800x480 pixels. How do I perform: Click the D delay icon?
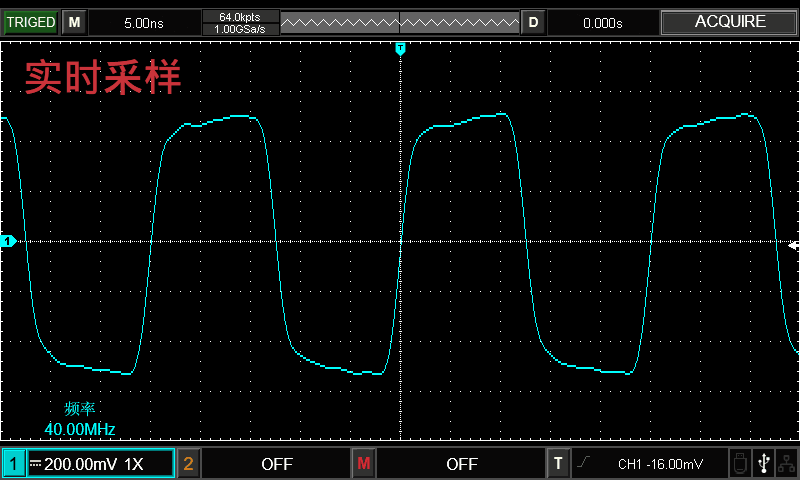coord(533,22)
